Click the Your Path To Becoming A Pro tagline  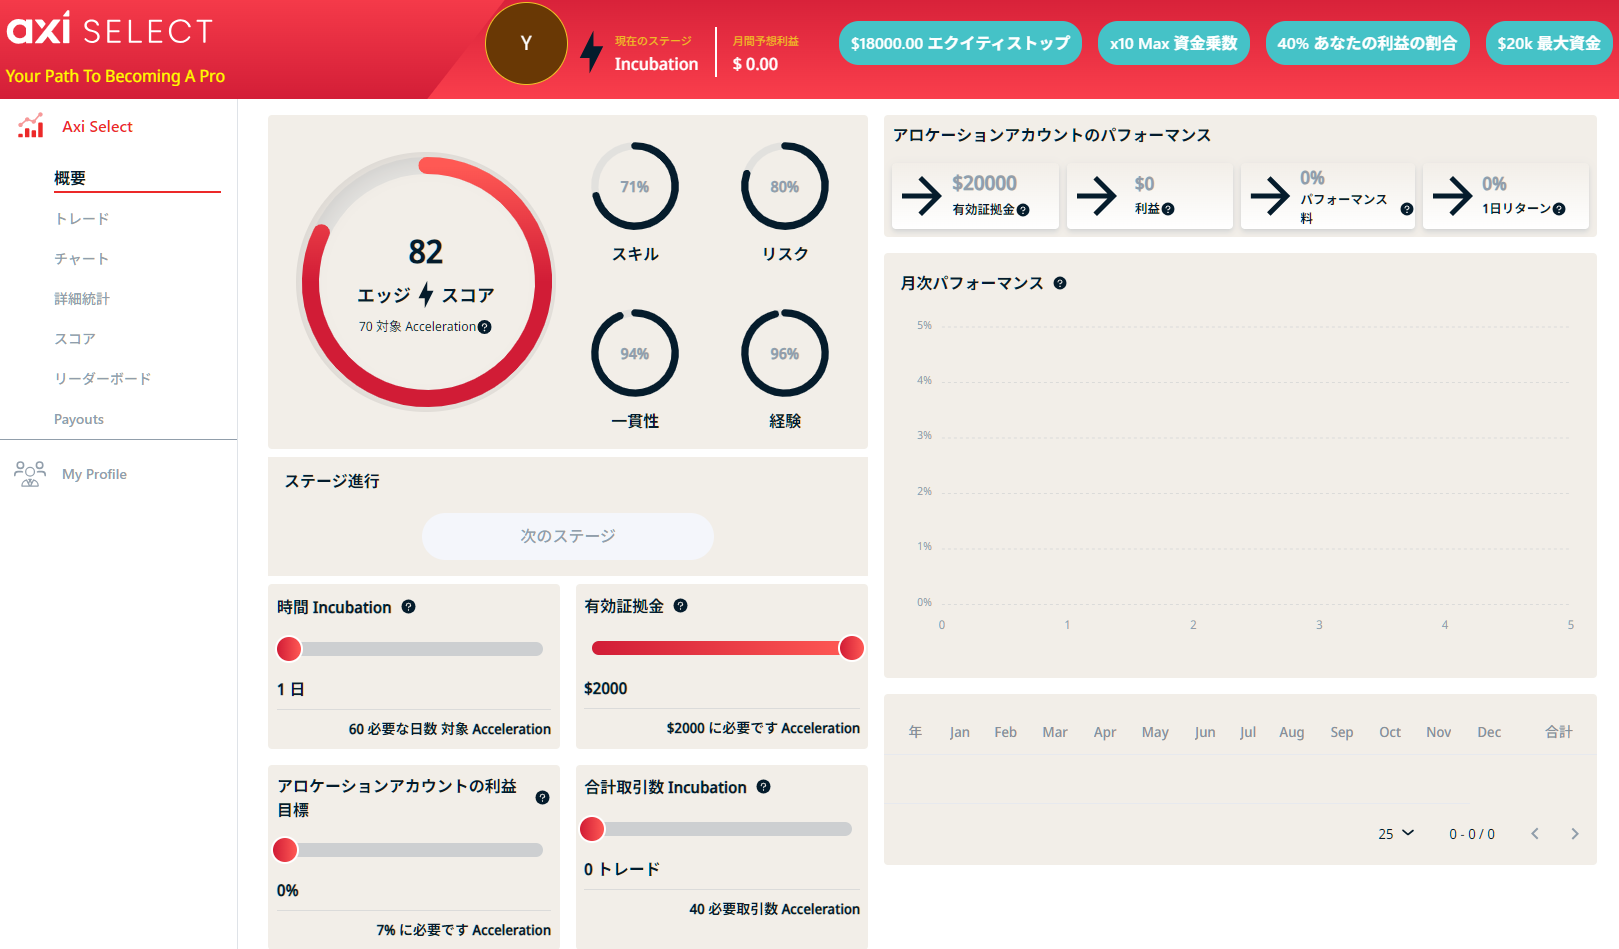115,76
